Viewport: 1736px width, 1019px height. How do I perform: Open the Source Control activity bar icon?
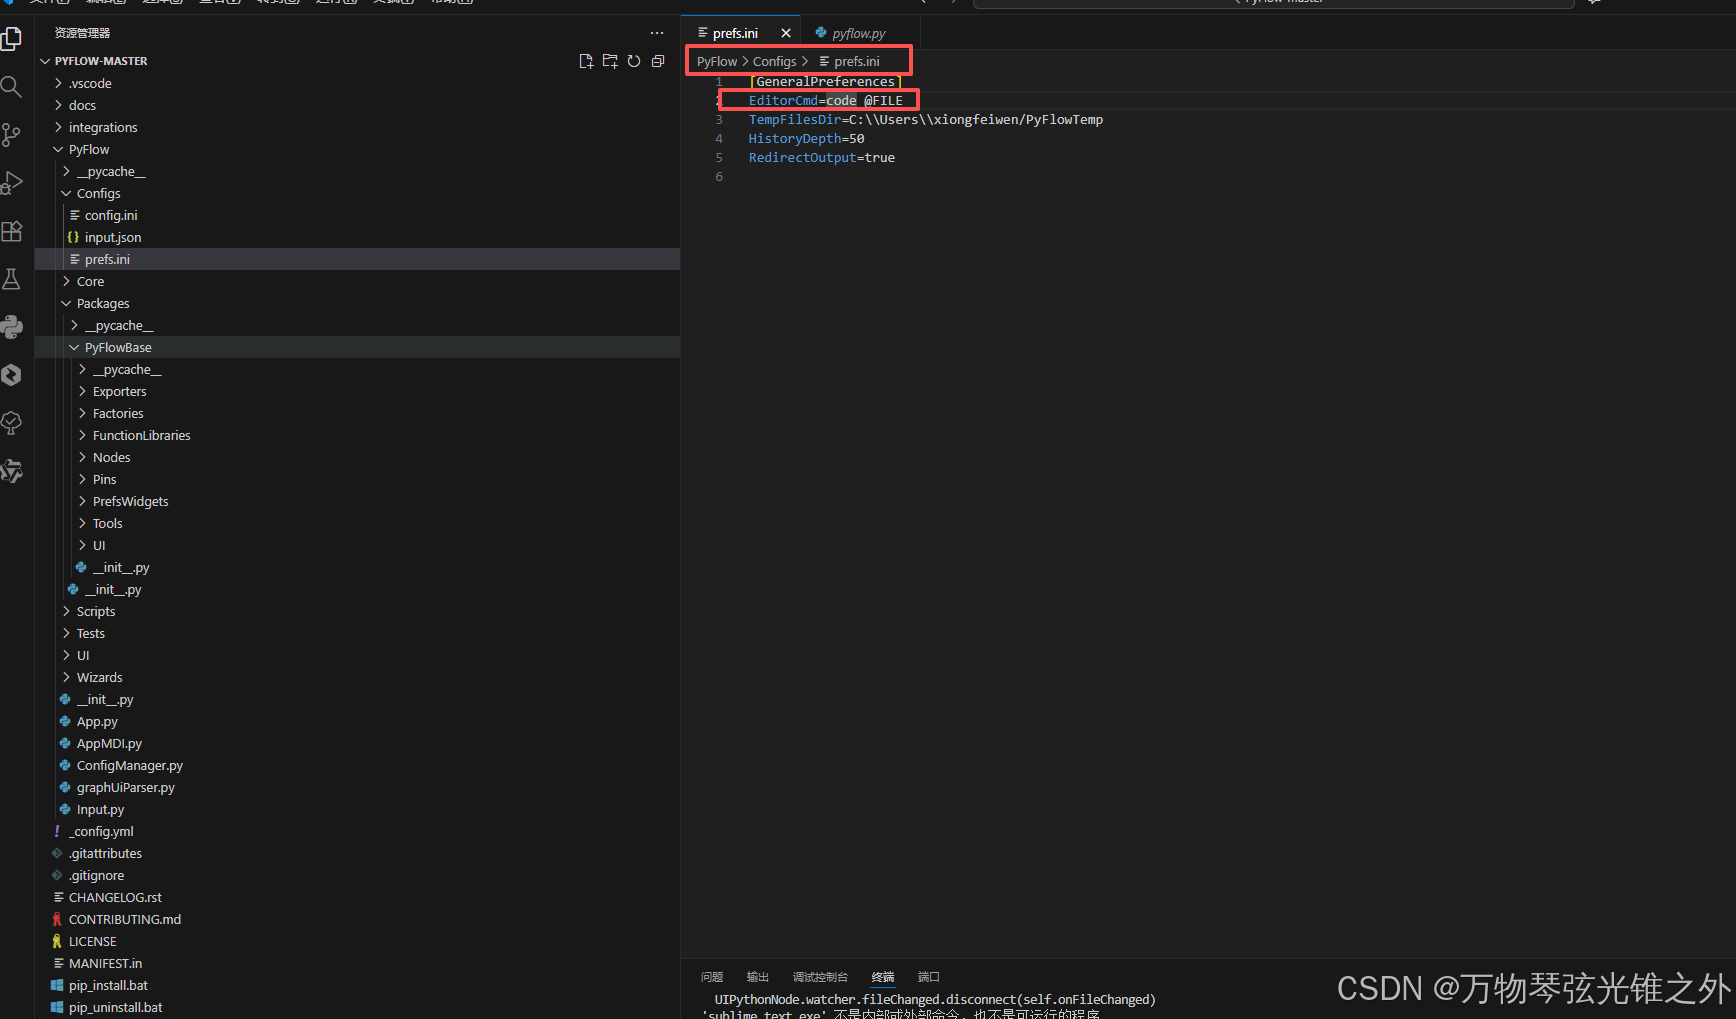tap(12, 135)
